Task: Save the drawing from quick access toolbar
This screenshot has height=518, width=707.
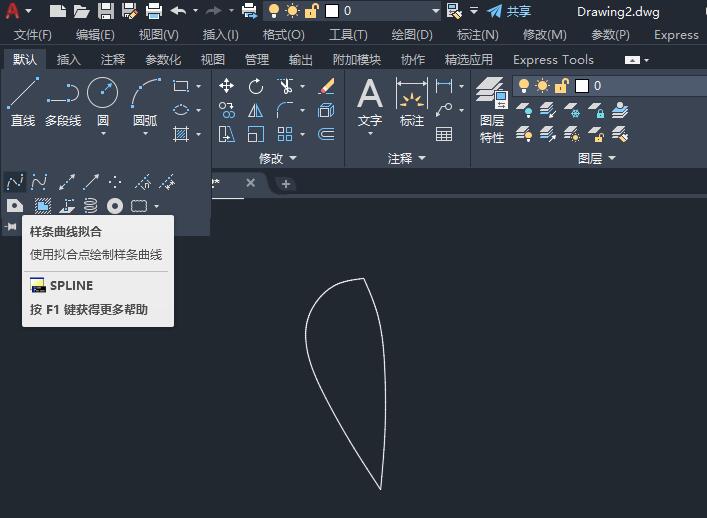Action: (x=106, y=11)
